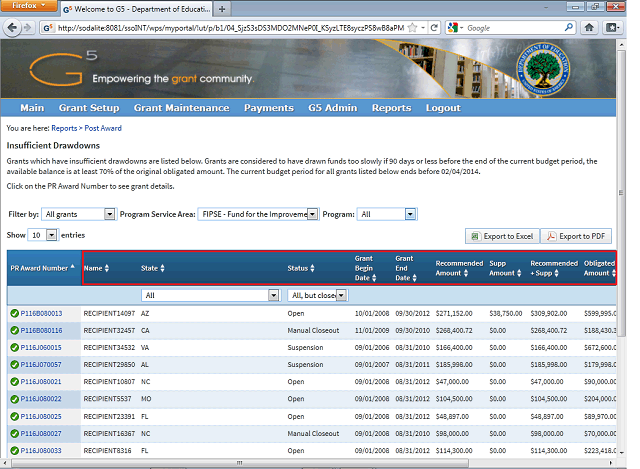The height and width of the screenshot is (469, 640).
Task: Click the green check icon beside P116J080027
Action: point(14,433)
